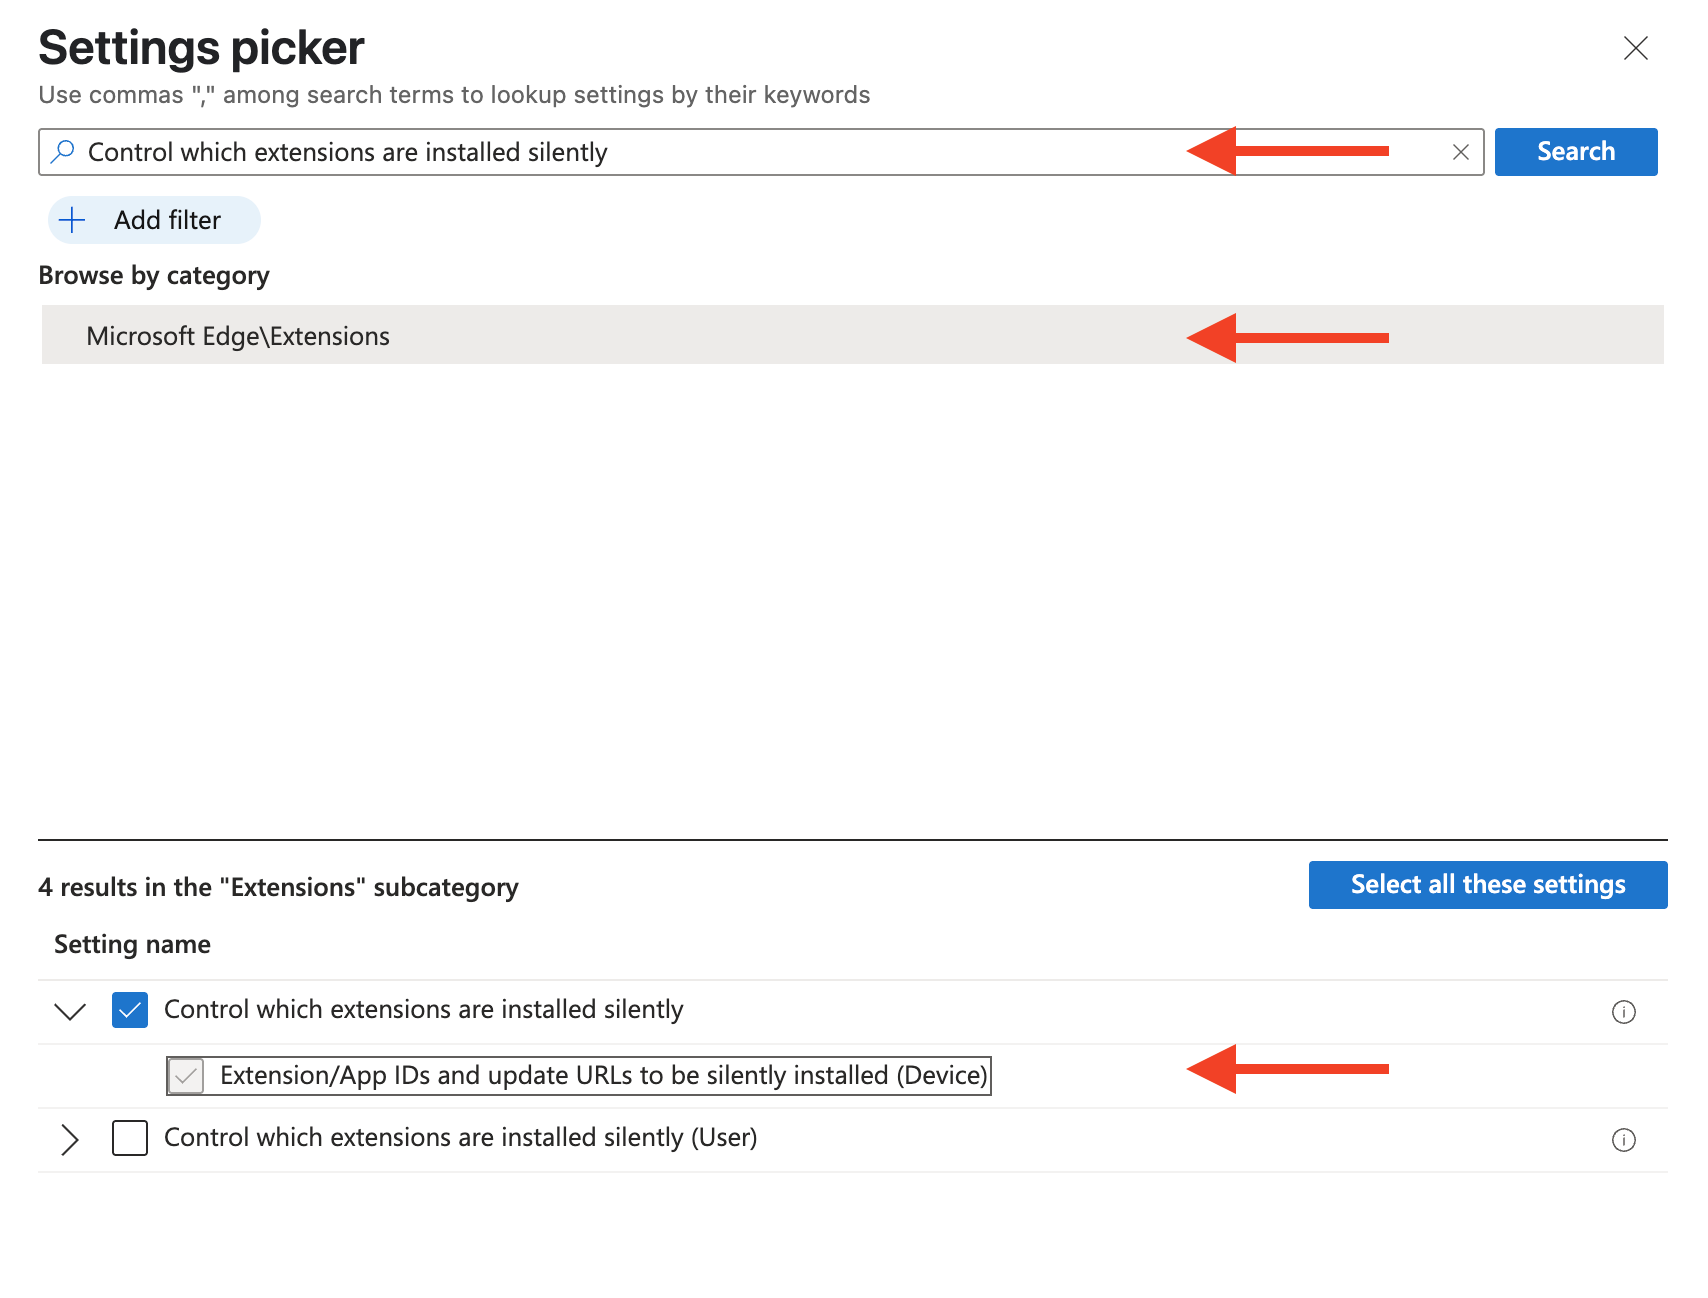Image resolution: width=1708 pixels, height=1298 pixels.
Task: Uncheck Control which extensions are installed silently
Action: 130,1010
